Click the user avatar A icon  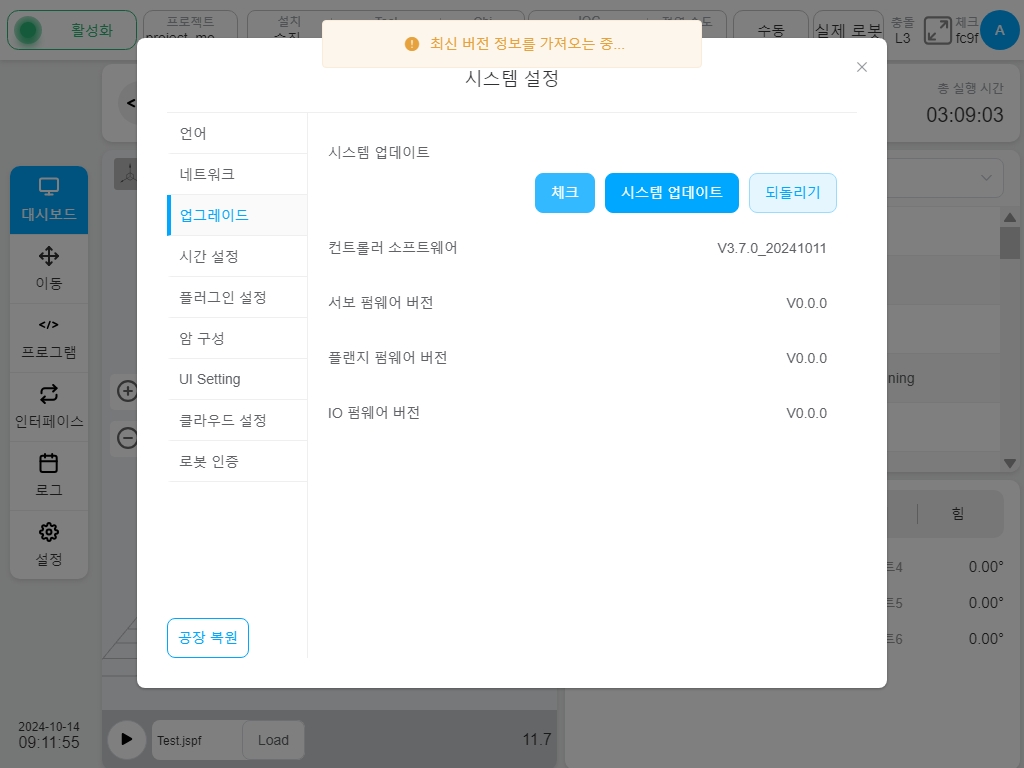tap(999, 30)
